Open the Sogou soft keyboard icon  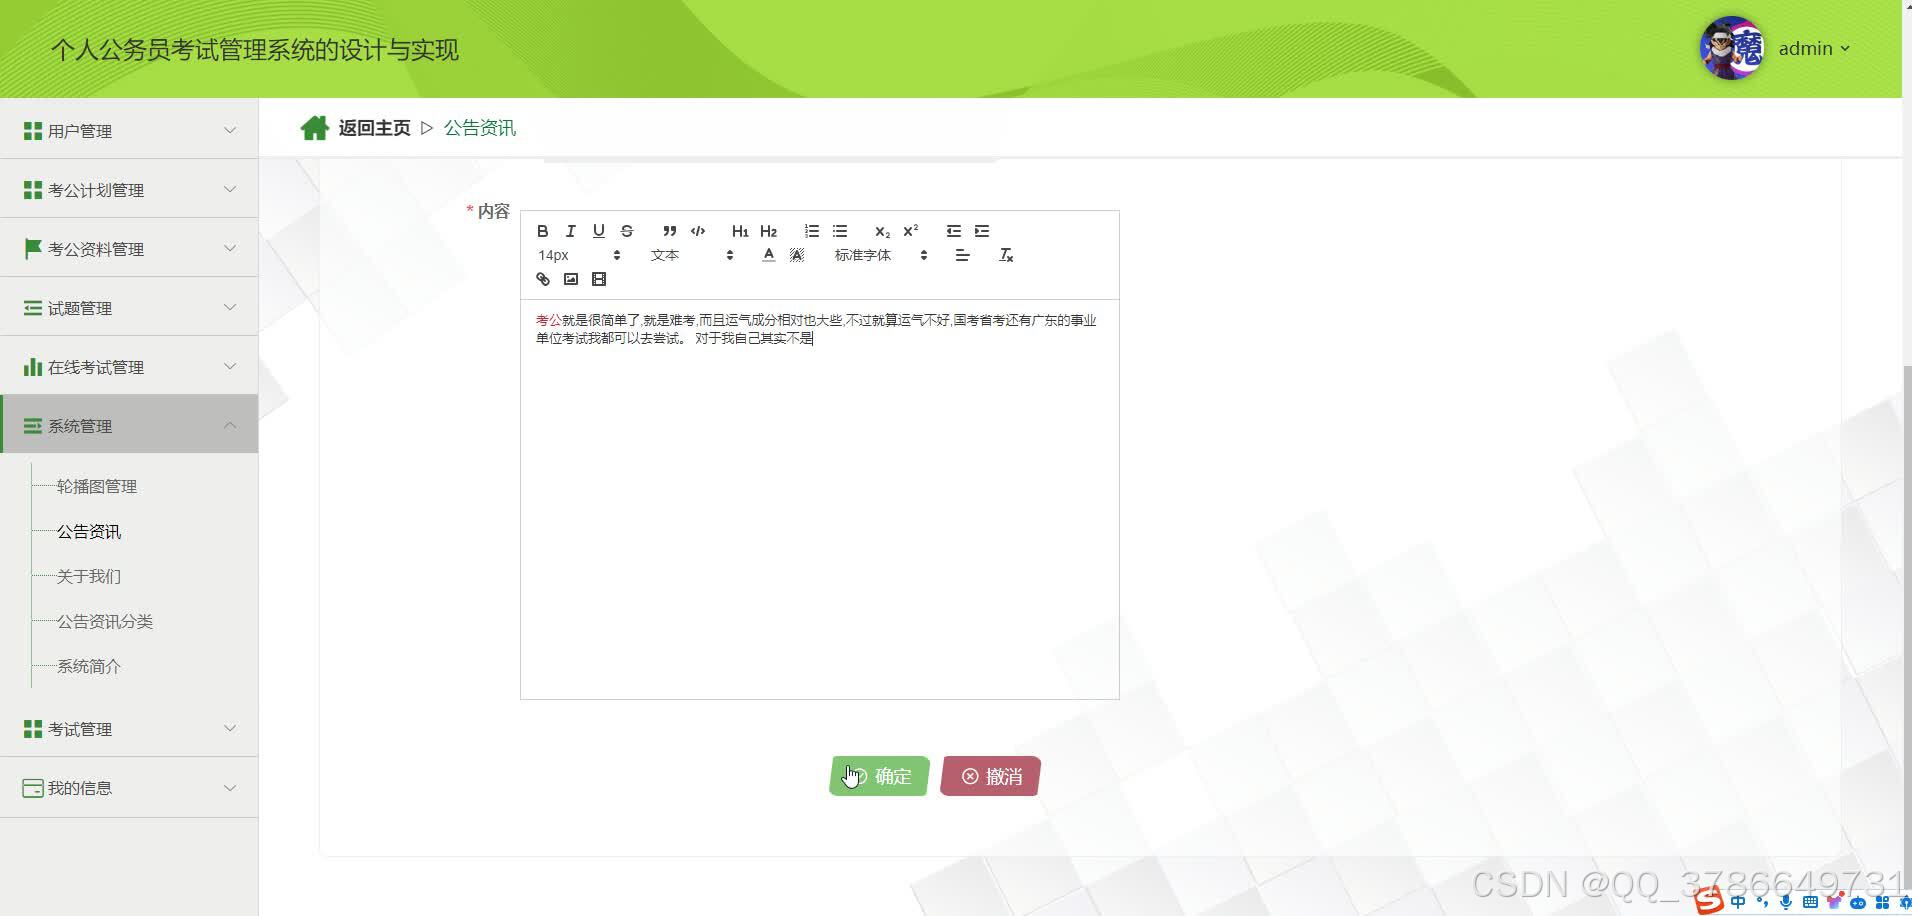1810,902
